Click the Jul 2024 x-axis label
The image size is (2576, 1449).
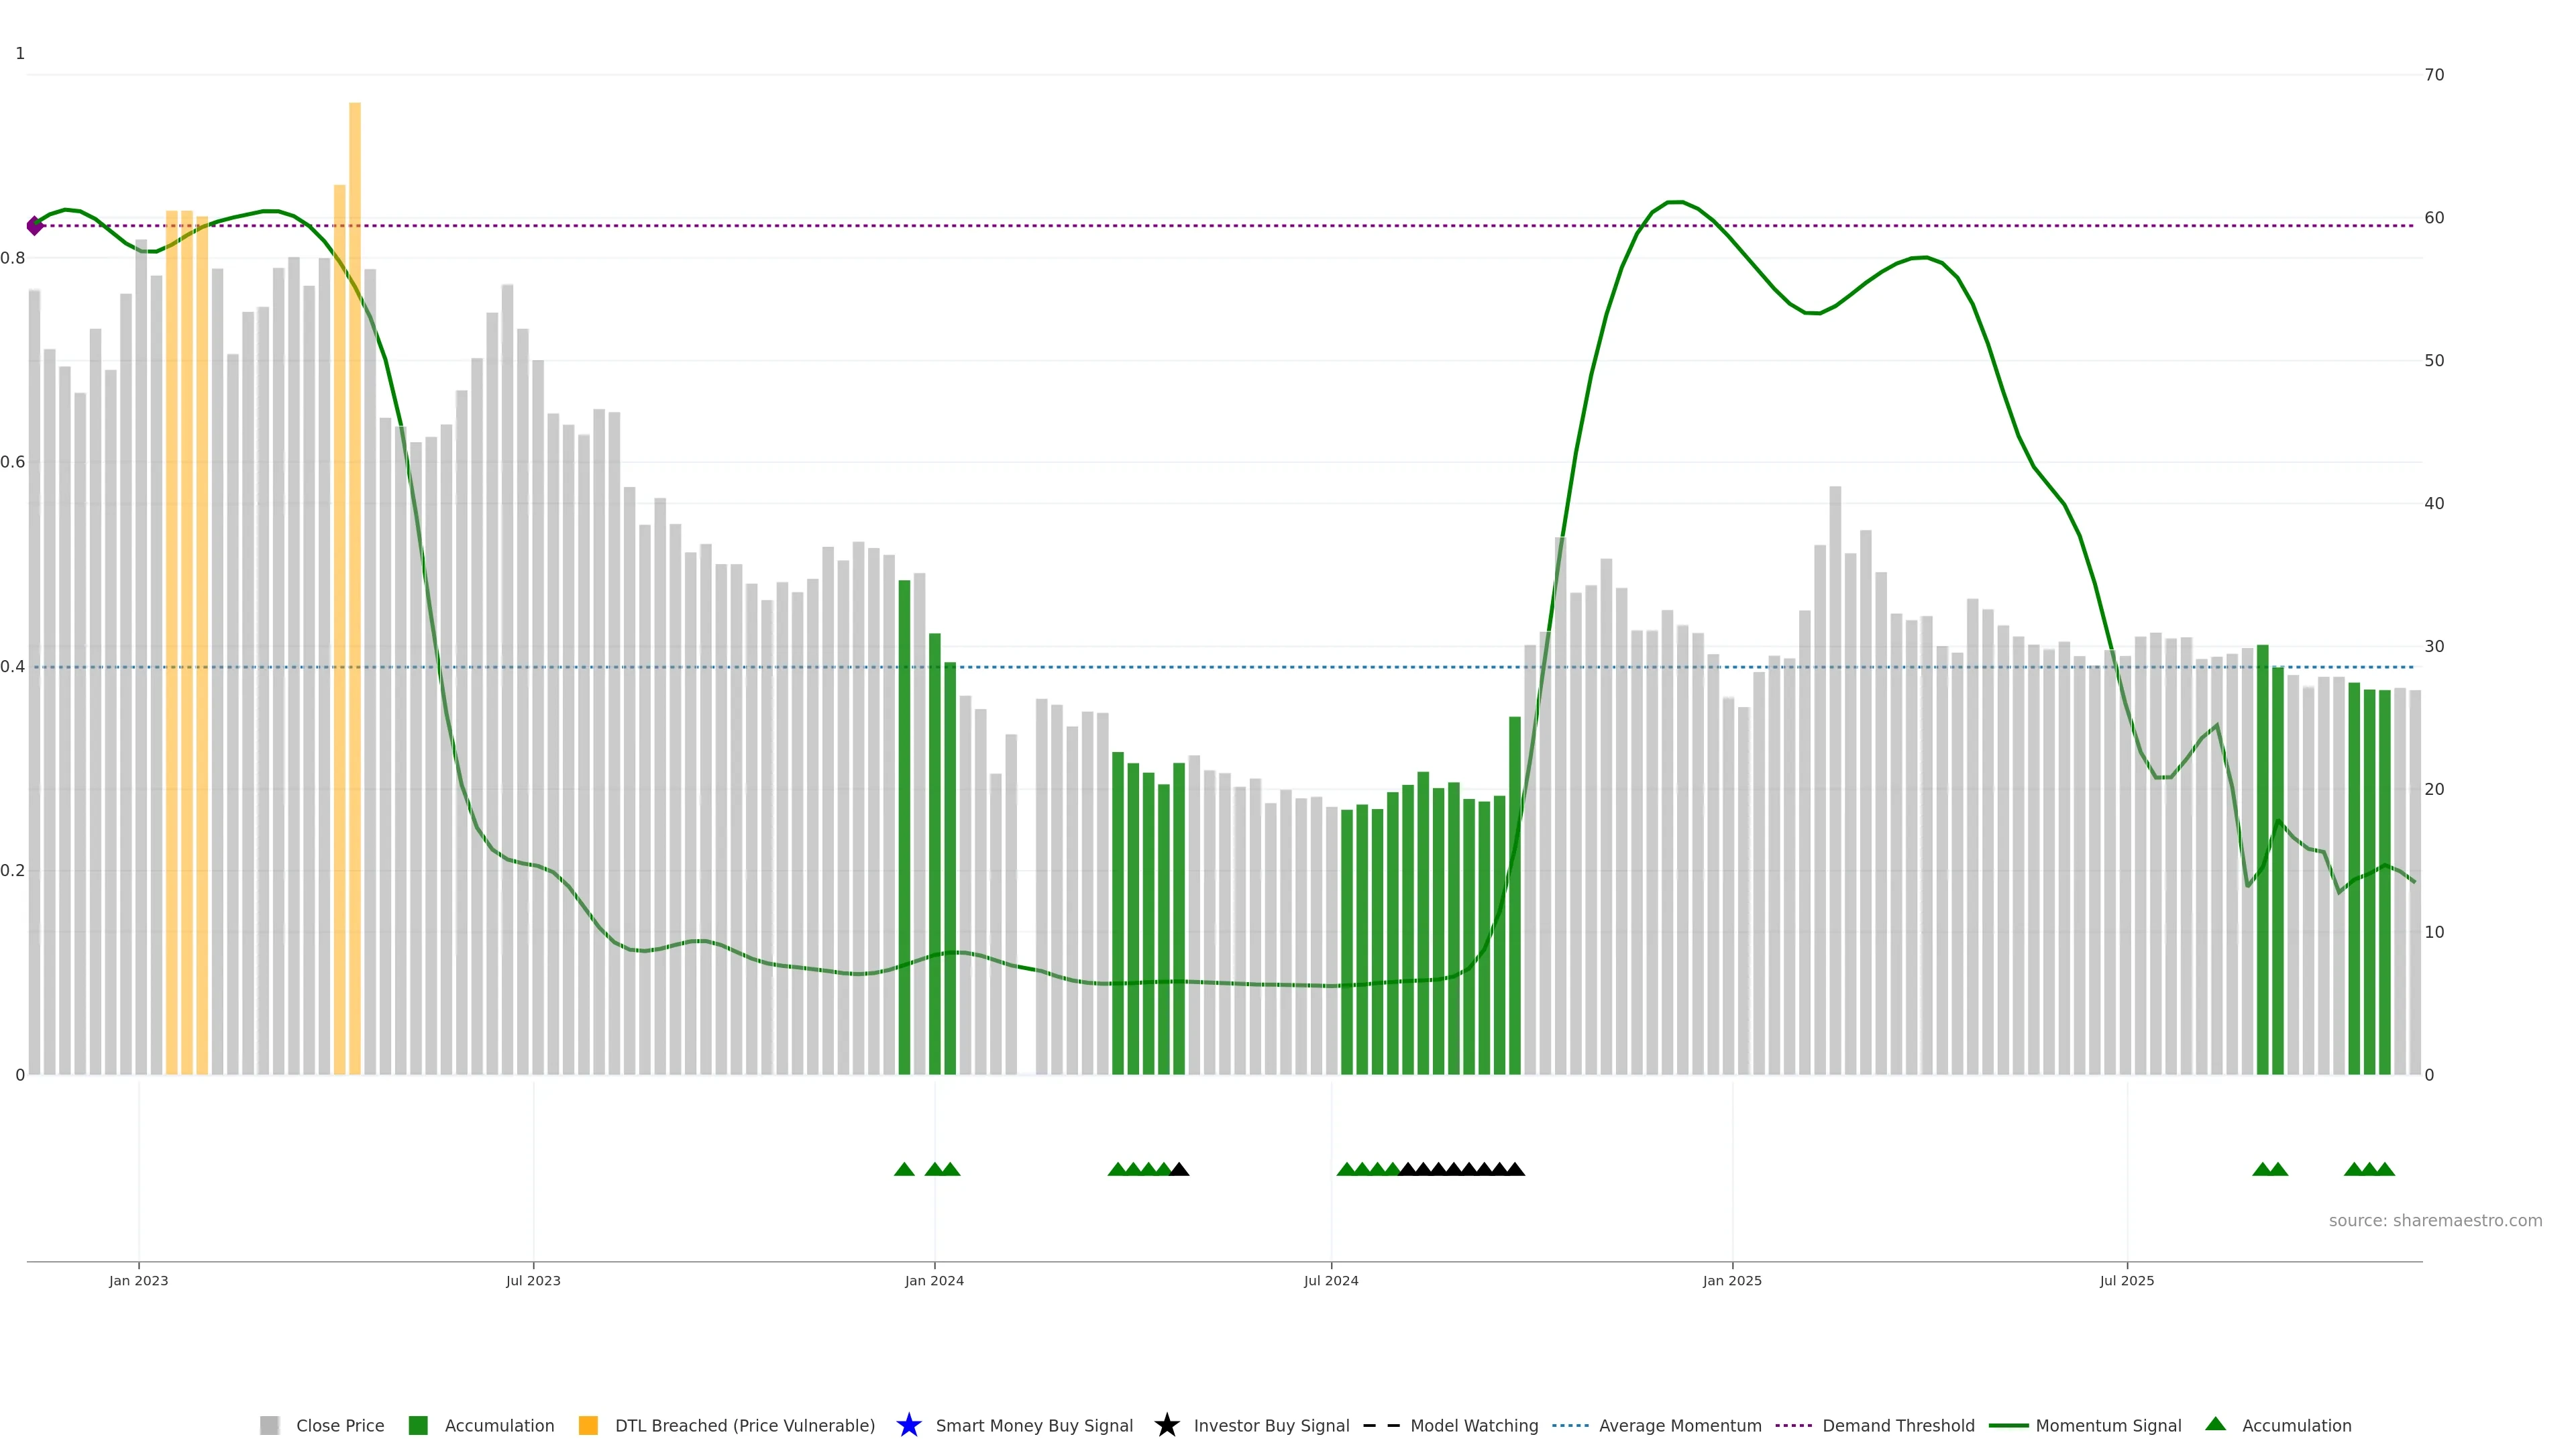pos(1331,1280)
